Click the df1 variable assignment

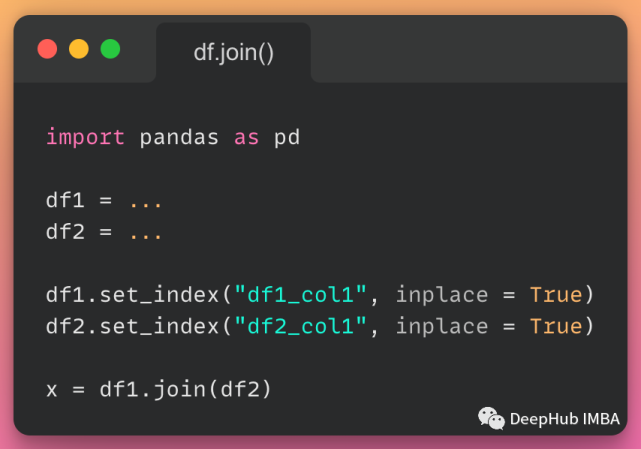pos(65,200)
